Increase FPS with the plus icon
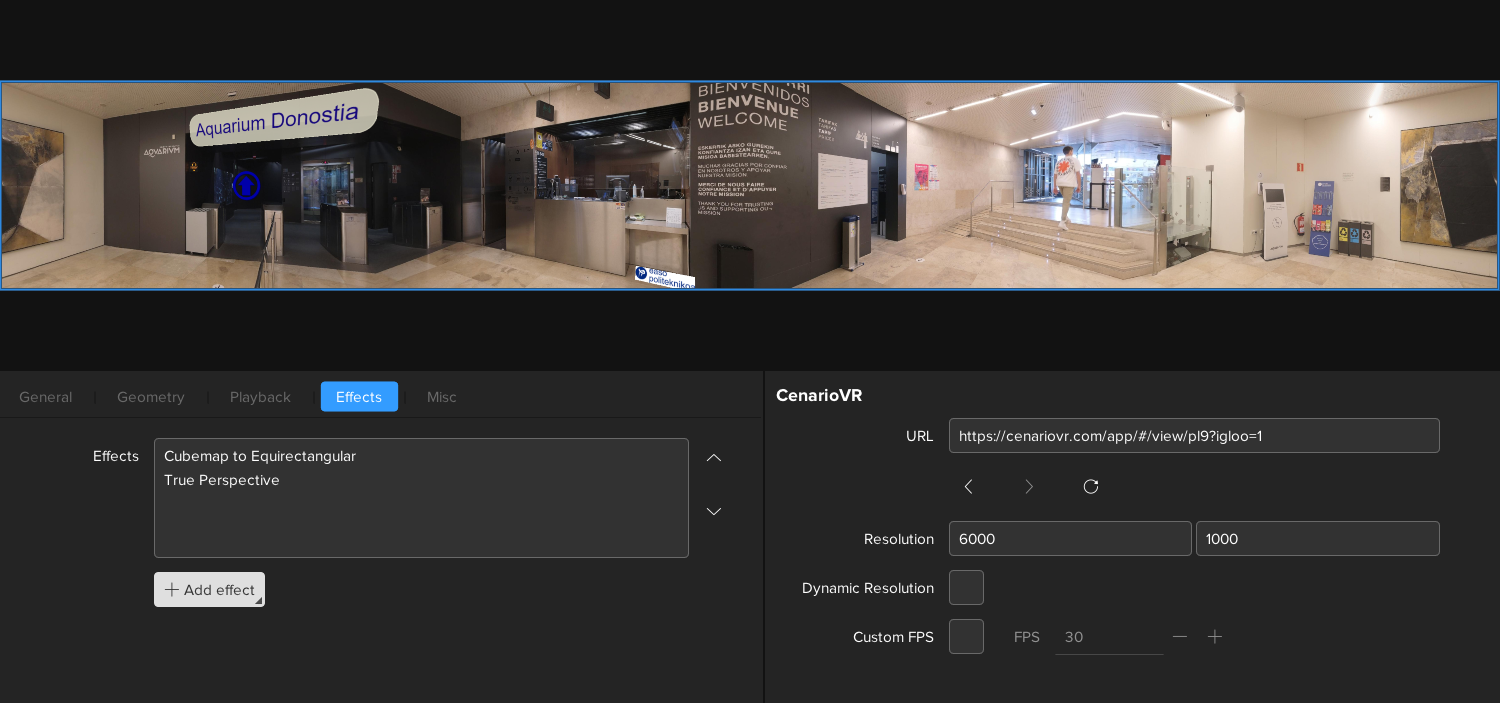The height and width of the screenshot is (703, 1500). click(1215, 637)
